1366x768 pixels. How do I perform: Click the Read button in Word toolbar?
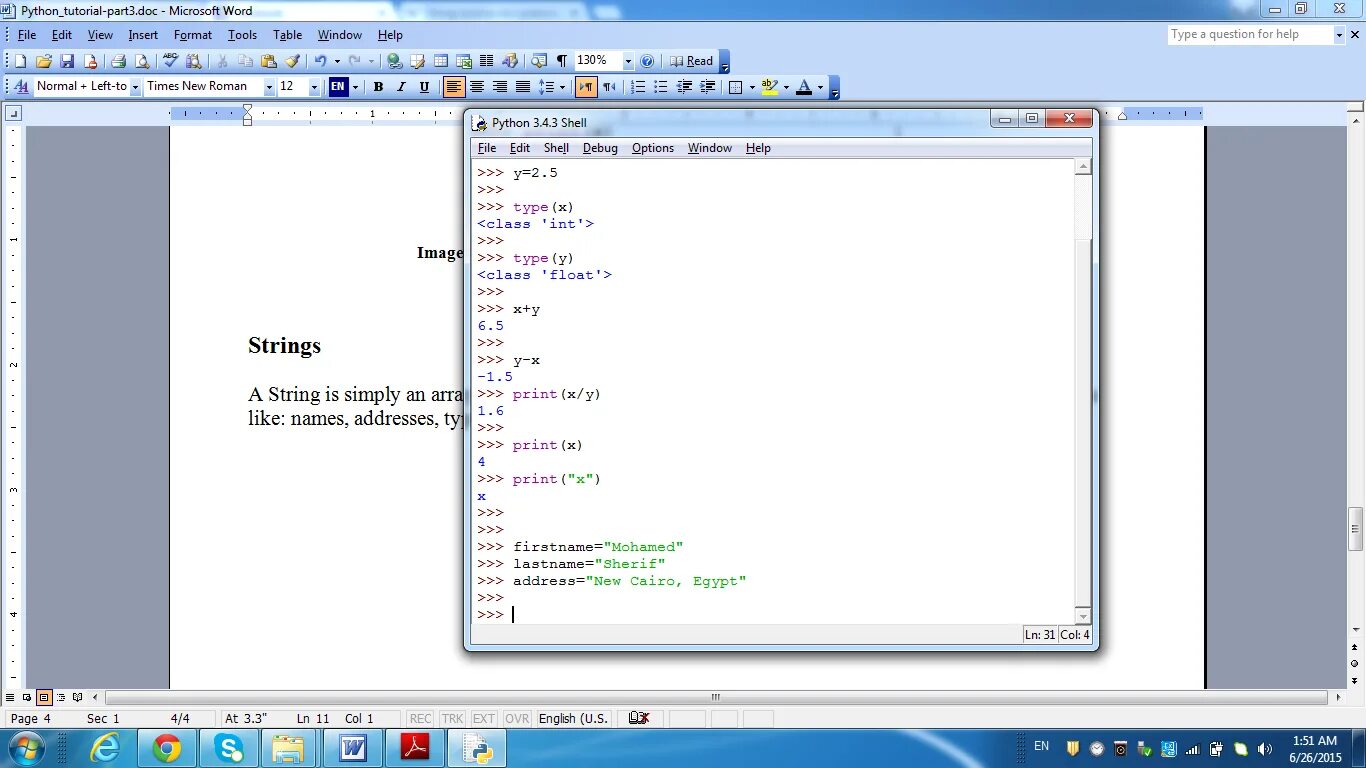[691, 61]
